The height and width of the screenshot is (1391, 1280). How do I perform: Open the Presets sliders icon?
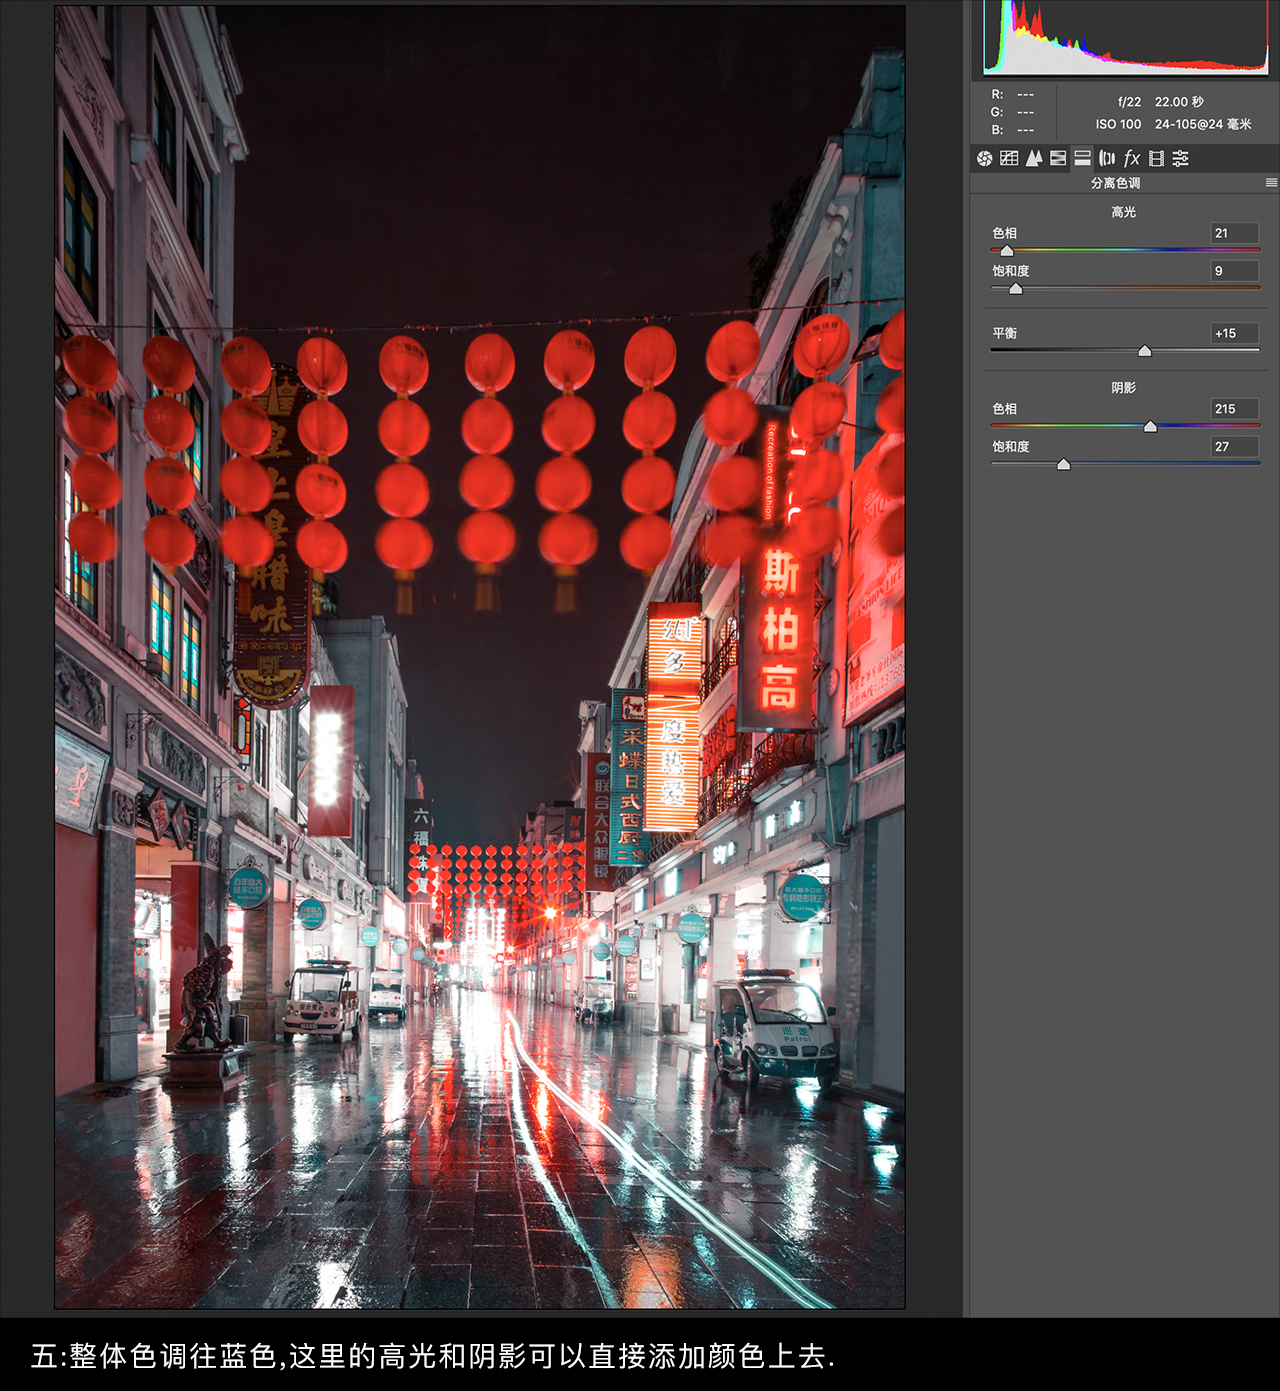click(1181, 158)
